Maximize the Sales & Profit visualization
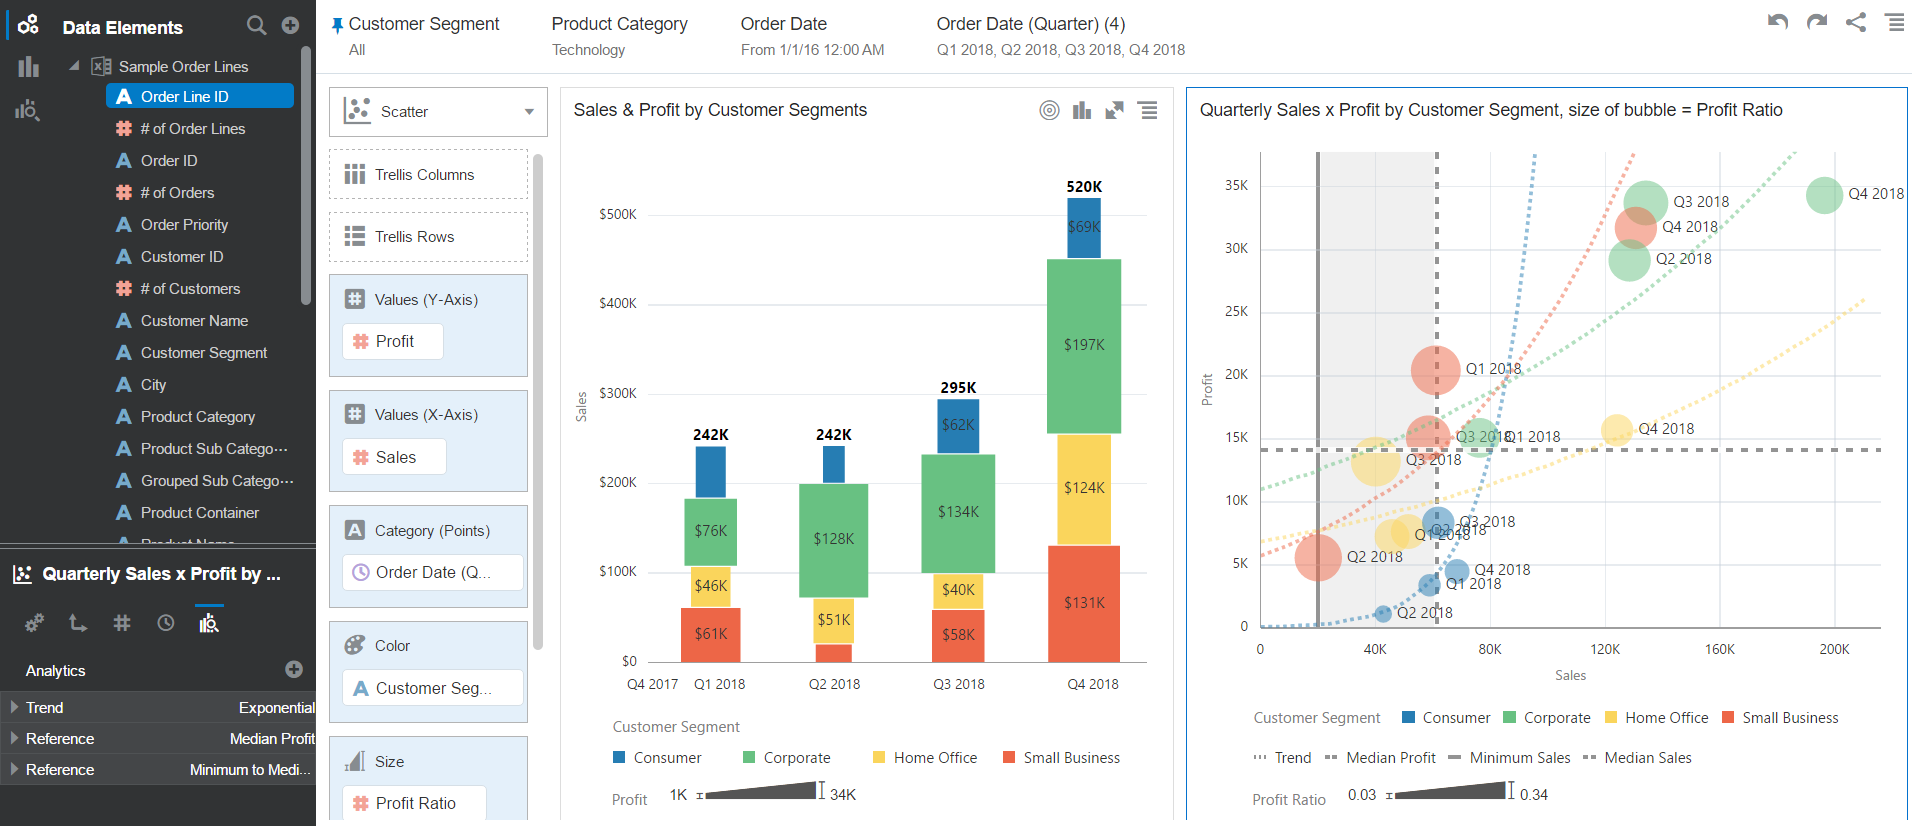Image resolution: width=1912 pixels, height=826 pixels. click(1114, 110)
